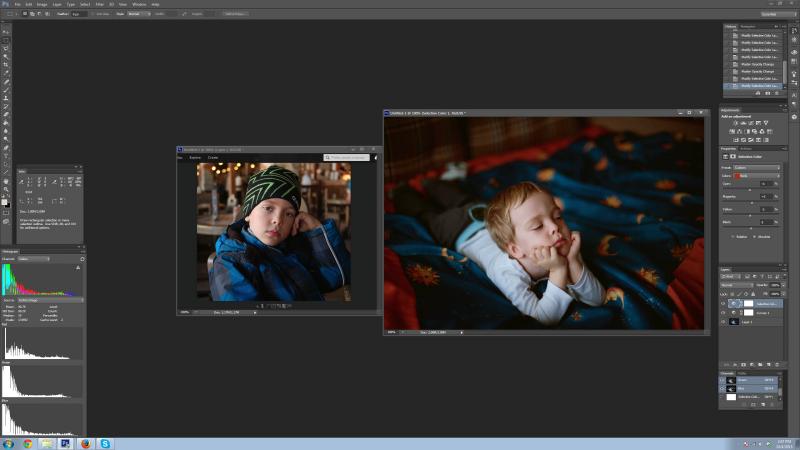Add layer mask from Layers panel bottom
The image size is (800, 450).
click(743, 365)
